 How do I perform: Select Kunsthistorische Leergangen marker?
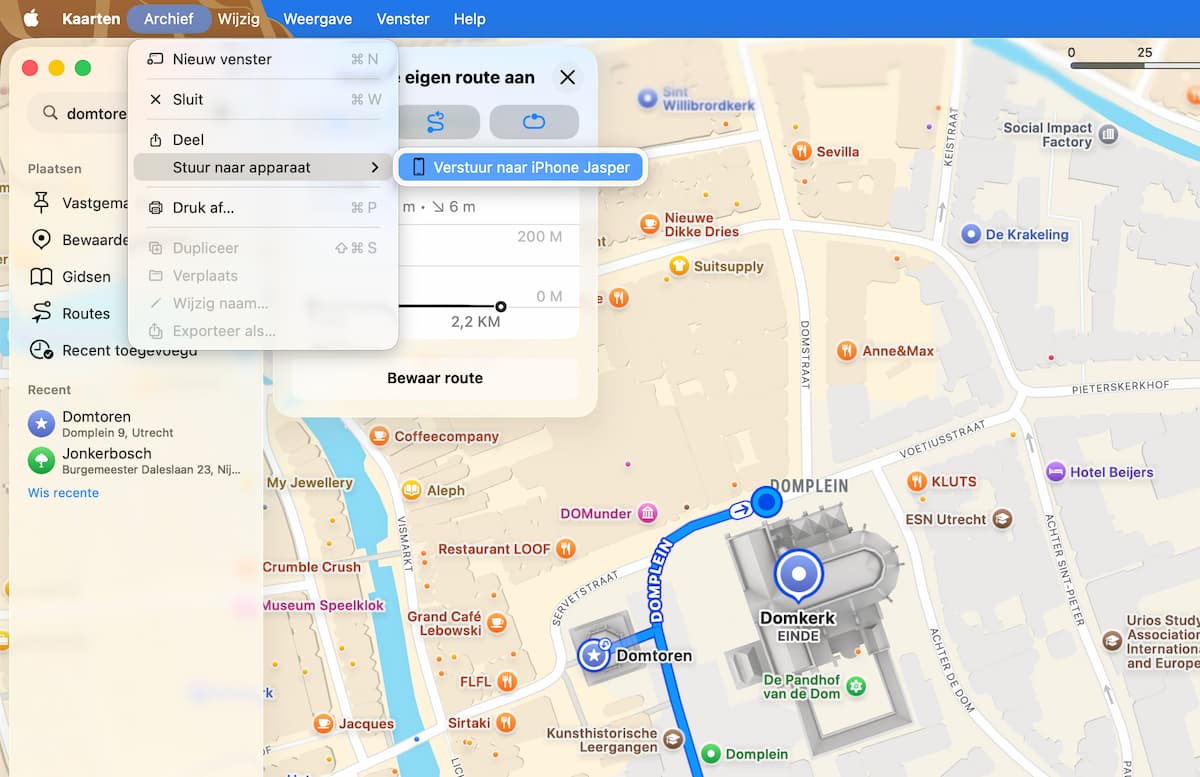pos(675,740)
